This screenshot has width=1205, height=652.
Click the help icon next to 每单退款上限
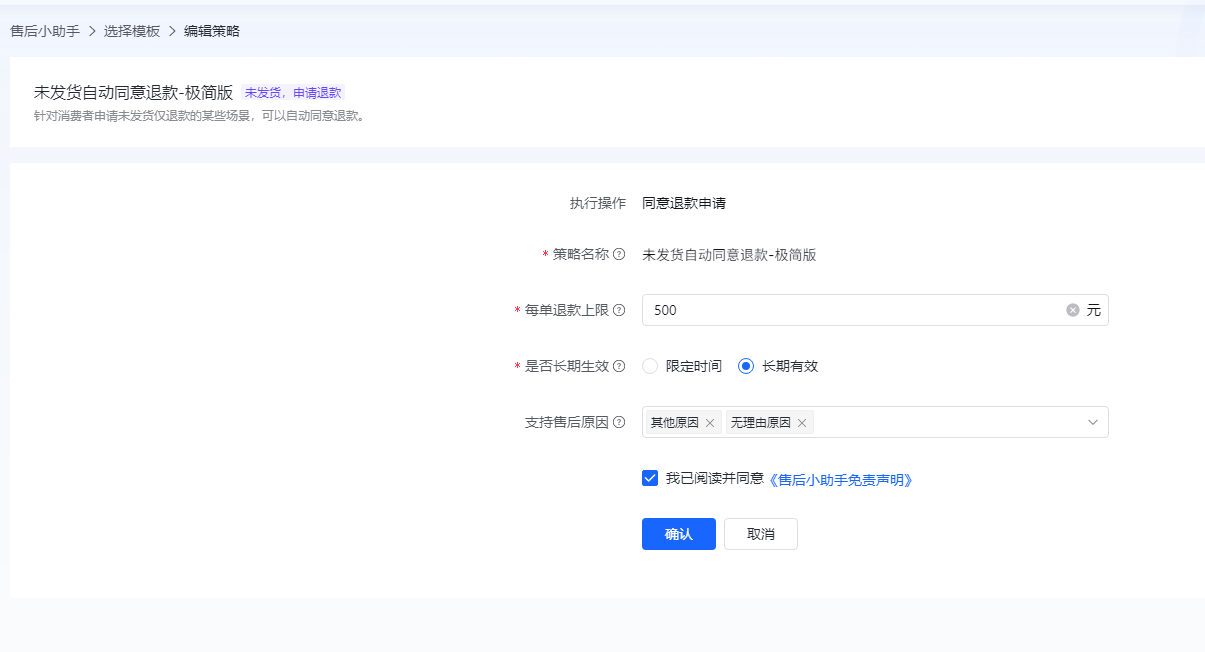[x=619, y=311]
